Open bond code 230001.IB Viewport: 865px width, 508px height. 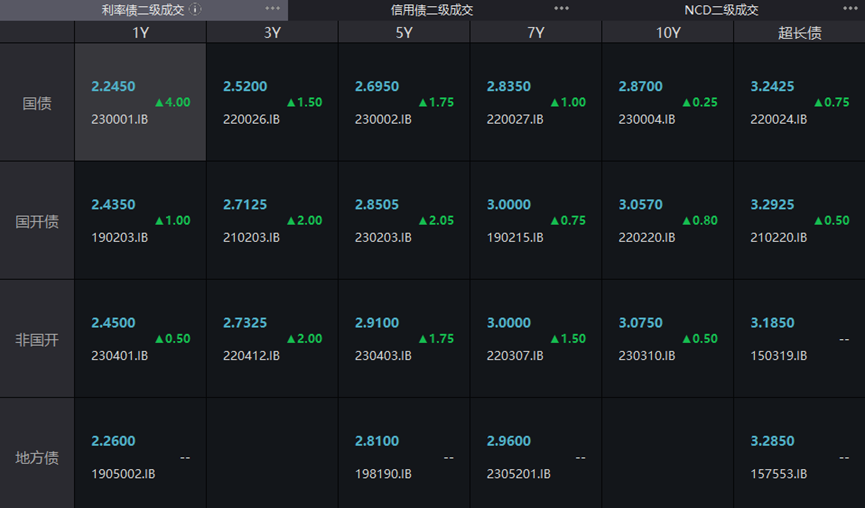pos(119,119)
